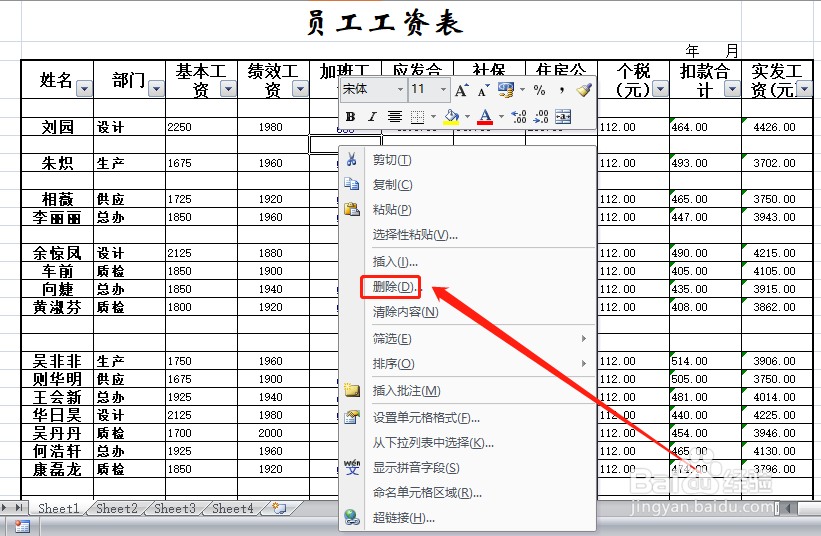This screenshot has height=536, width=821.
Task: Click last sheet navigation arrow
Action: coord(18,507)
